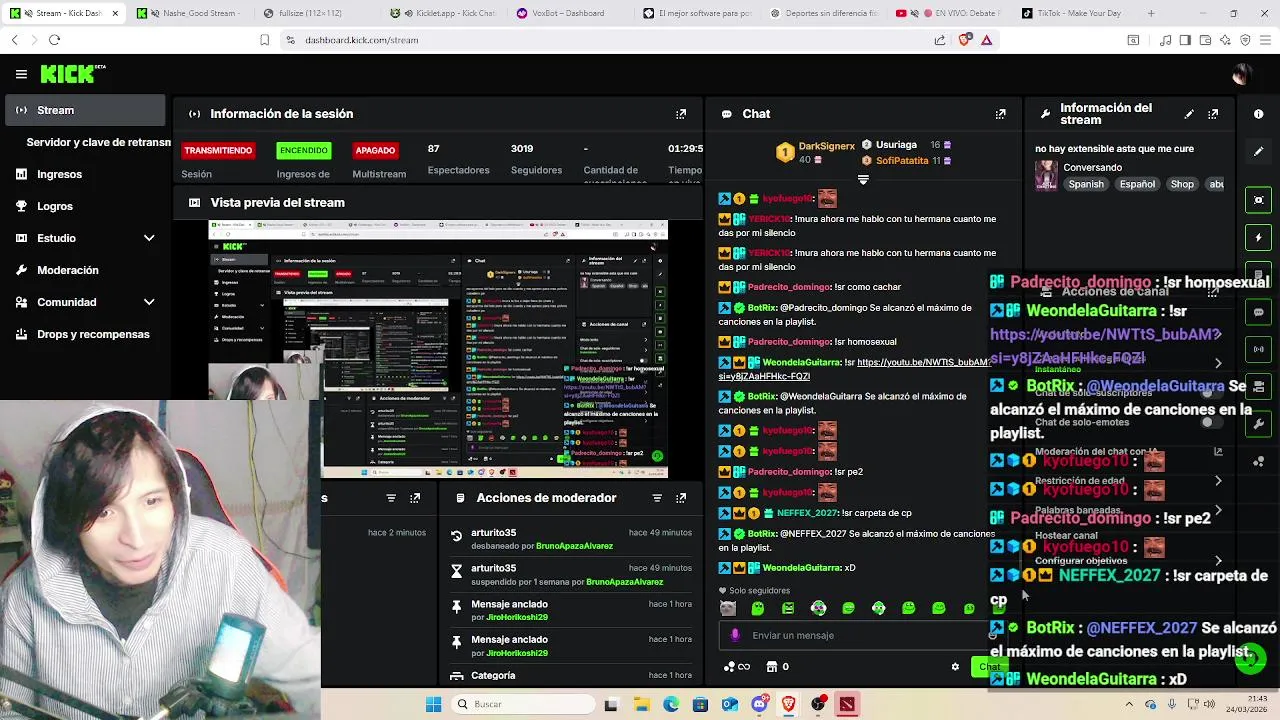This screenshot has width=1280, height=720.
Task: Open the Configurar objetivos chevron
Action: click(x=1218, y=561)
